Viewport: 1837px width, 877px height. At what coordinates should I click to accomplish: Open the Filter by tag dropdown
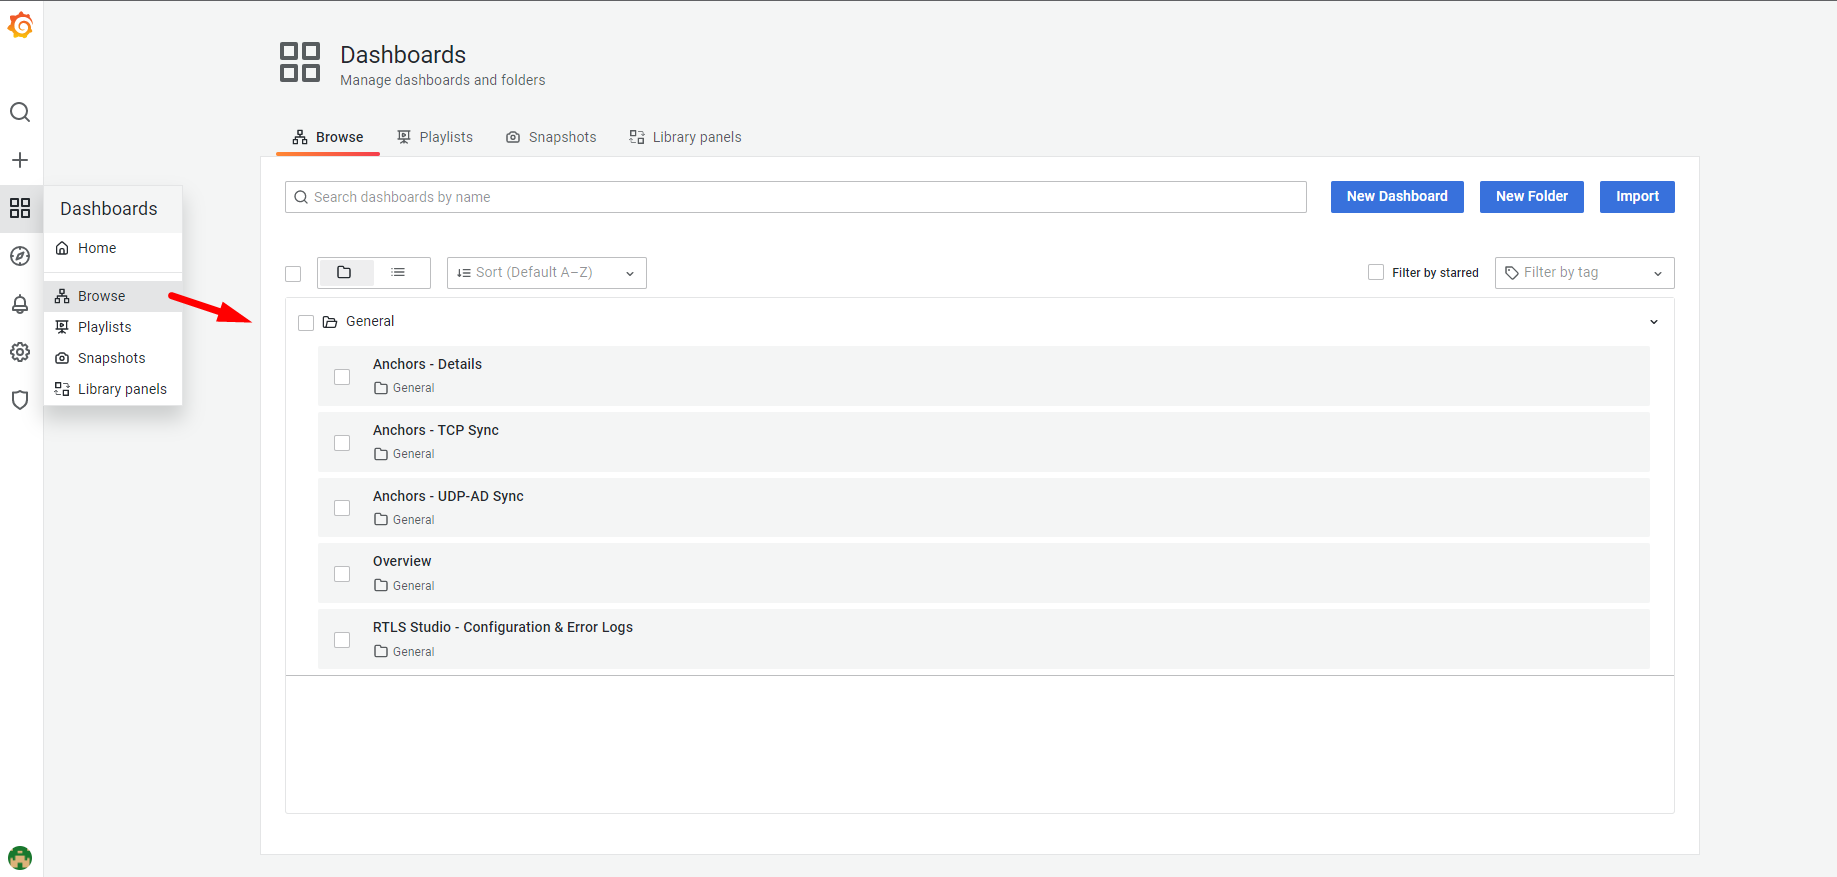pos(1585,273)
